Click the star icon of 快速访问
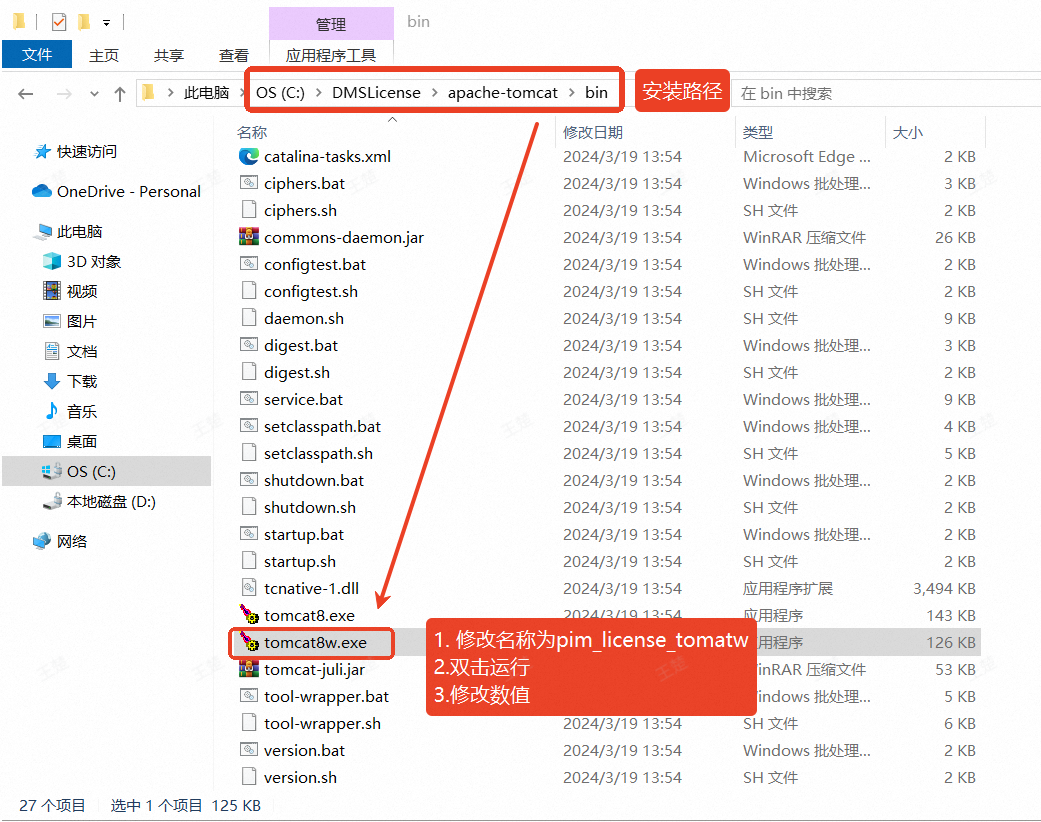Image resolution: width=1041 pixels, height=822 pixels. pyautogui.click(x=42, y=152)
